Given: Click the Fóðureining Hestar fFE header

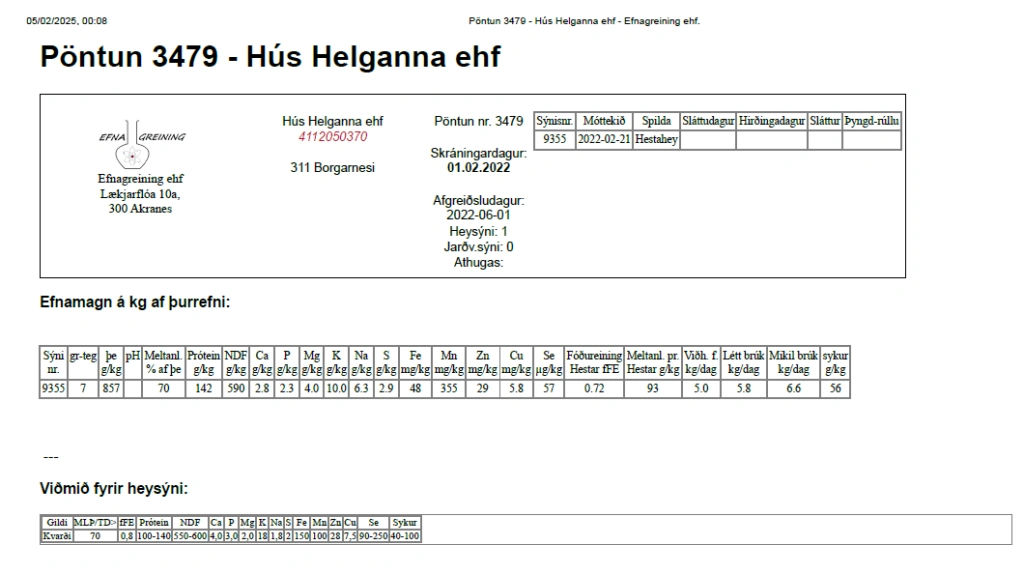Looking at the screenshot, I should coord(594,362).
